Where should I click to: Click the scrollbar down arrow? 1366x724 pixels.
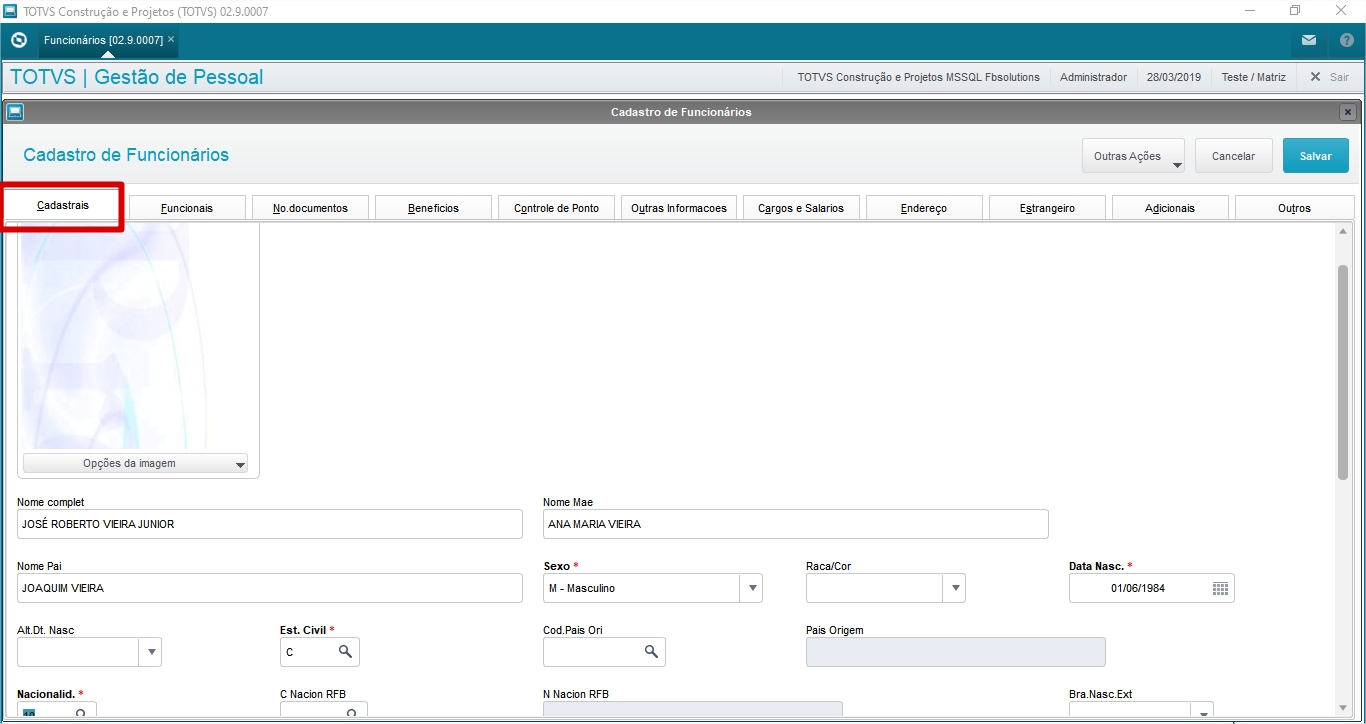pos(1343,708)
